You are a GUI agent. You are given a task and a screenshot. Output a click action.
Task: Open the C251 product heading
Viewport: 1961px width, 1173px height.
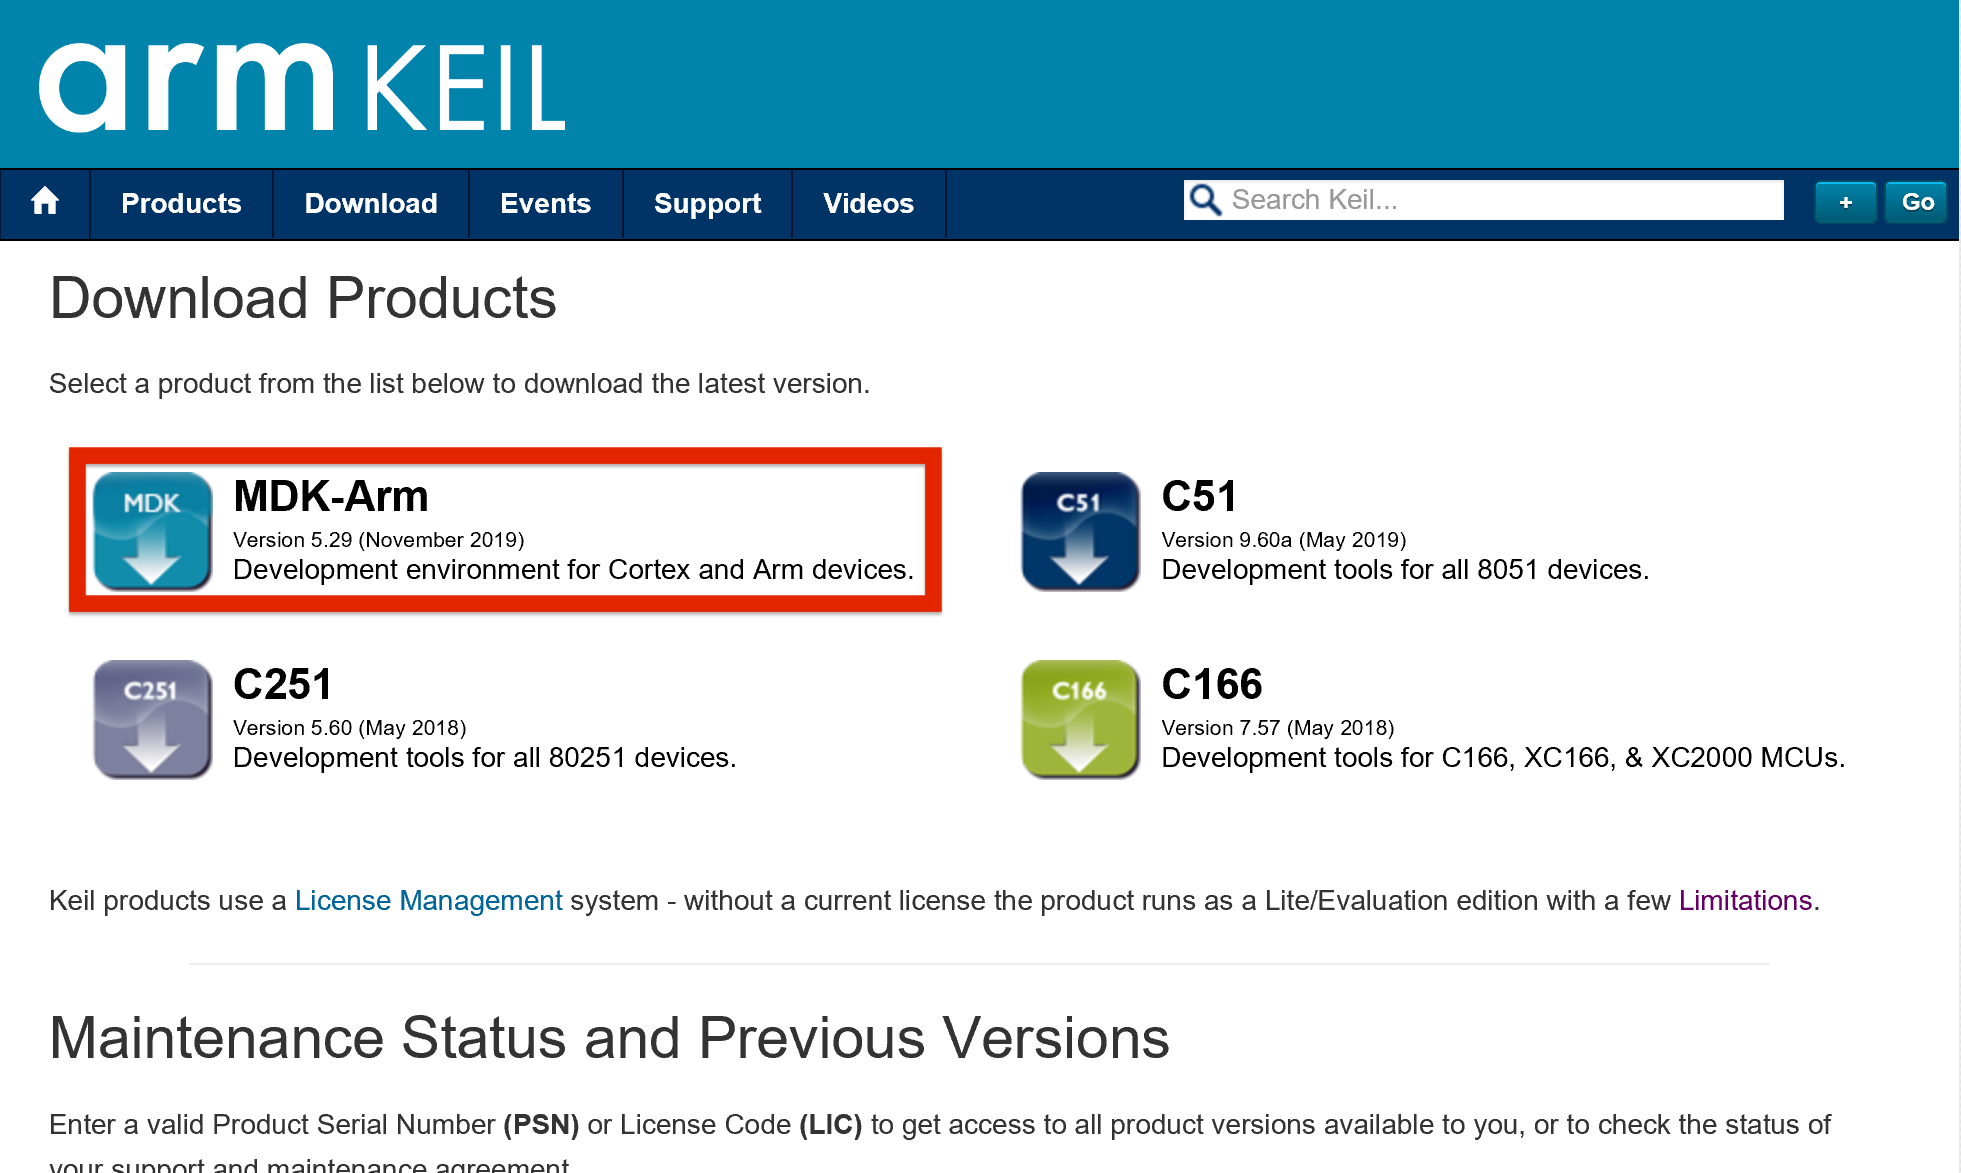click(282, 684)
